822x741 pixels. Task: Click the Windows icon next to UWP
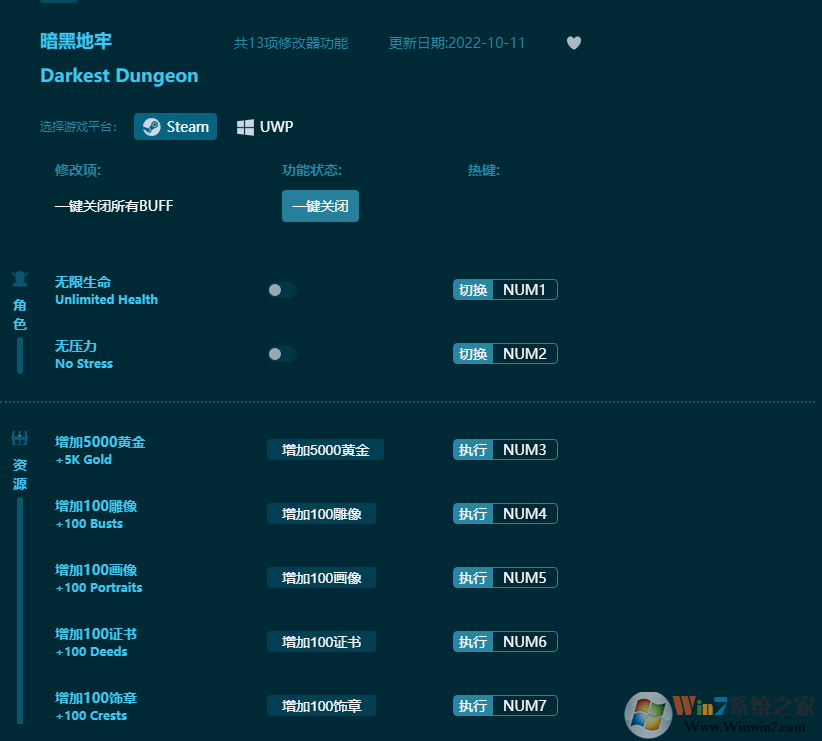point(245,126)
